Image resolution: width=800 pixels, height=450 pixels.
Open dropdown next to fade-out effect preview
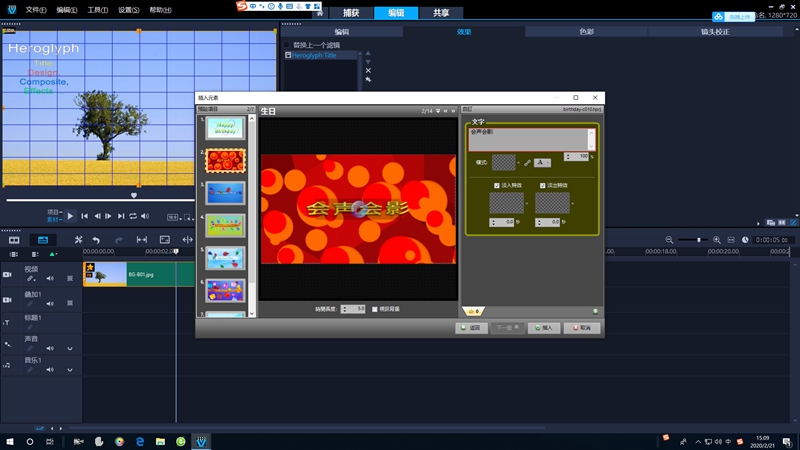[572, 204]
